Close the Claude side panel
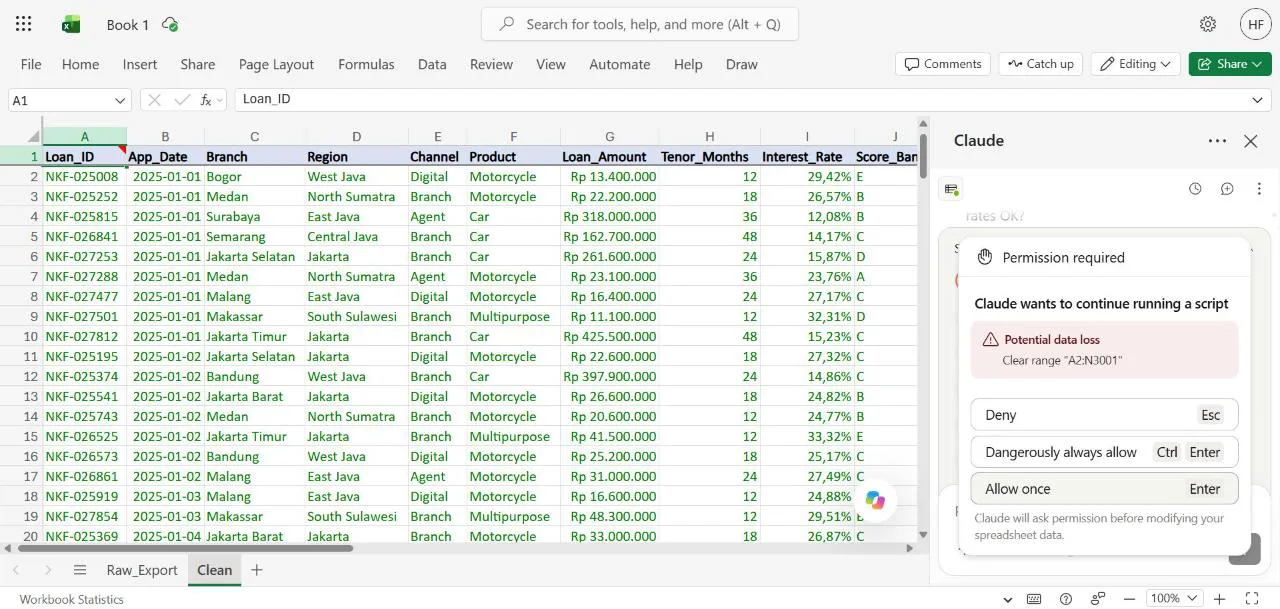 coord(1250,141)
